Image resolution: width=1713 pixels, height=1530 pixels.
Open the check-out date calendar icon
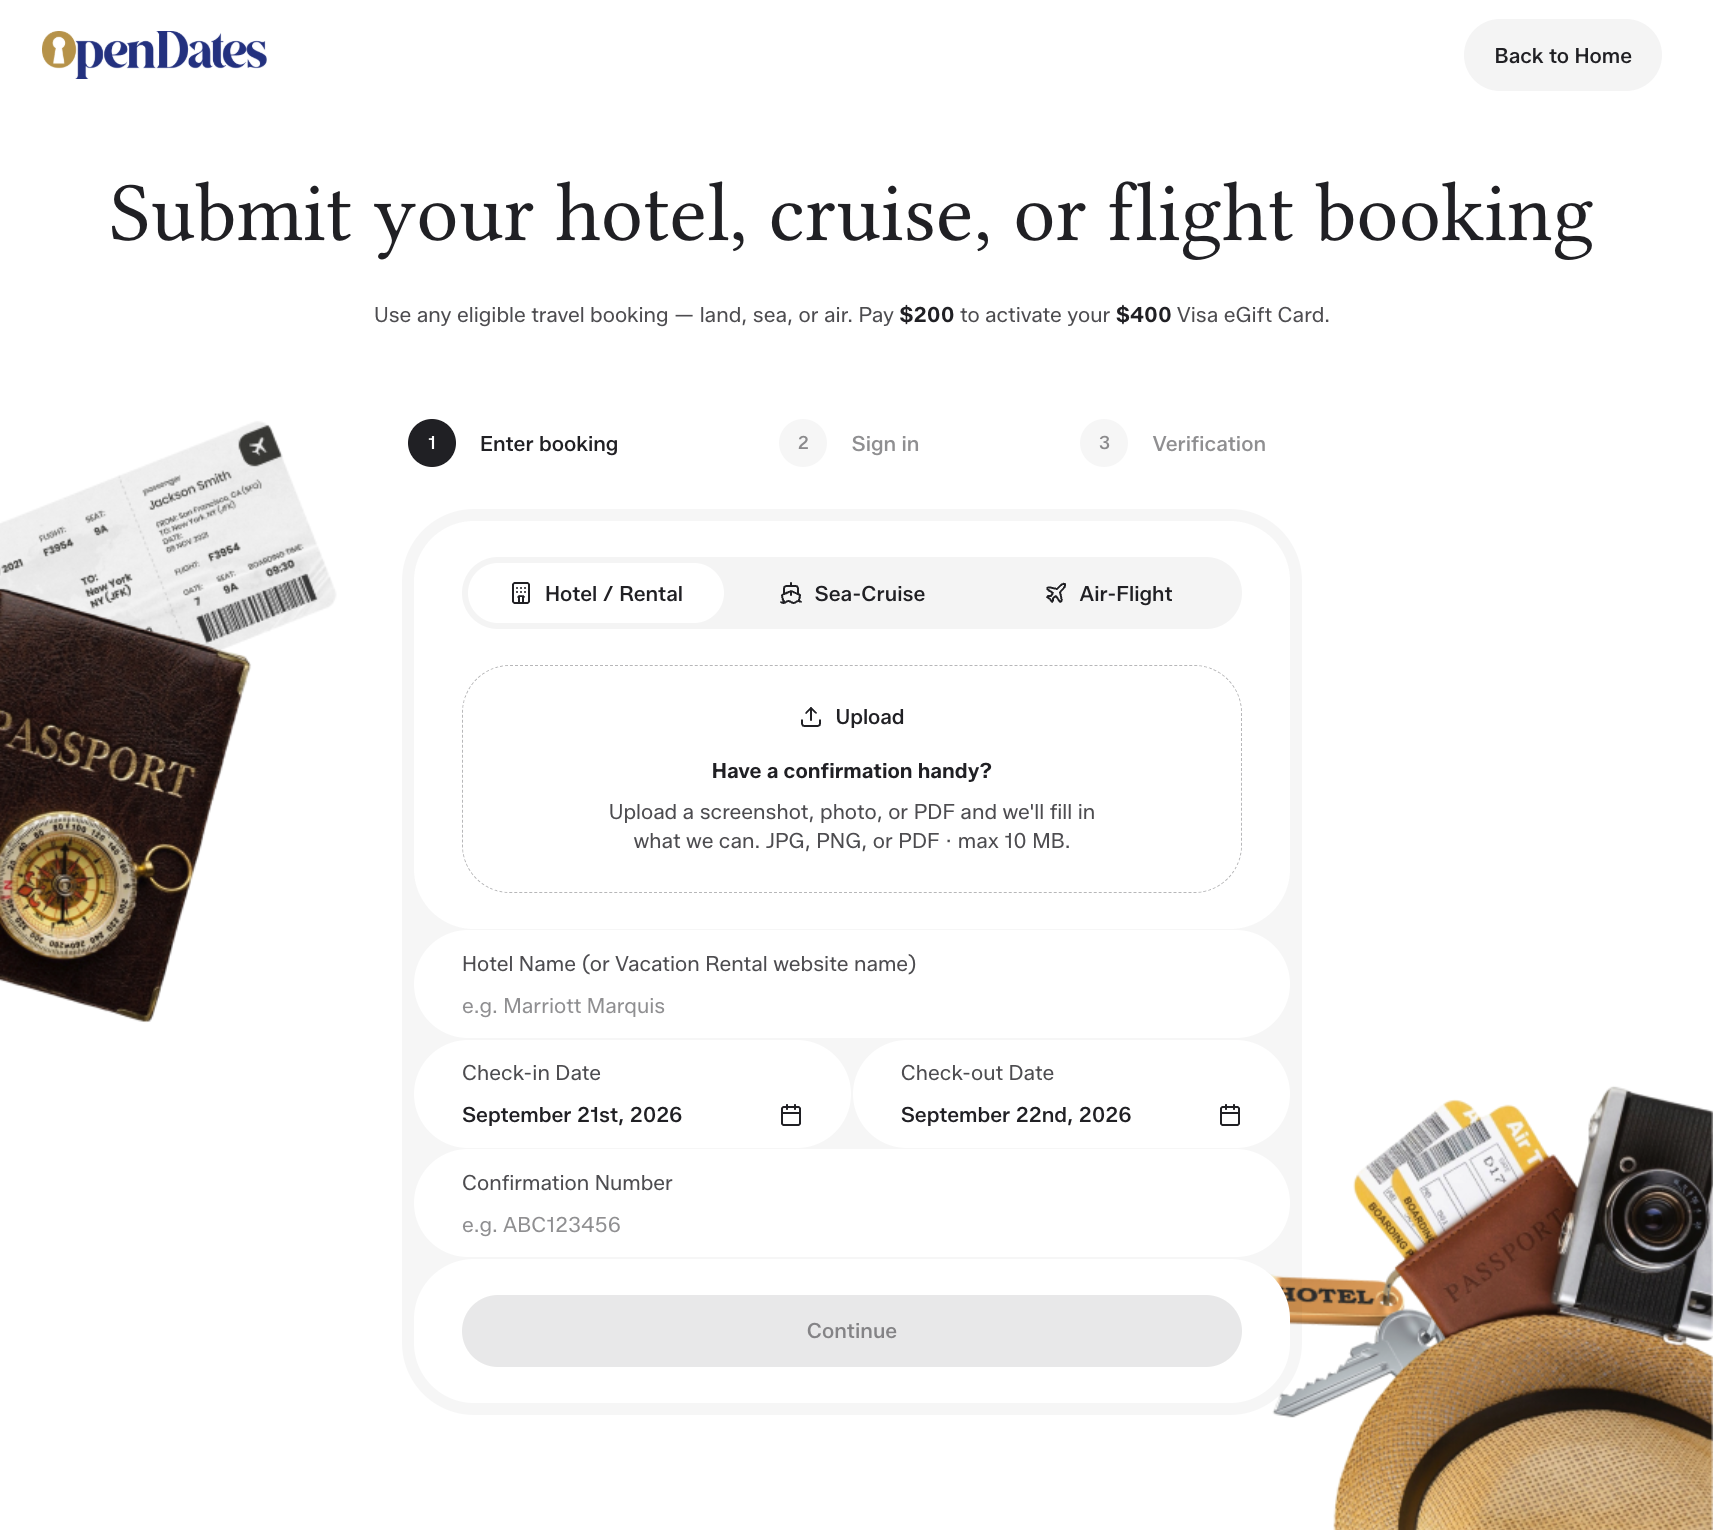1230,1115
